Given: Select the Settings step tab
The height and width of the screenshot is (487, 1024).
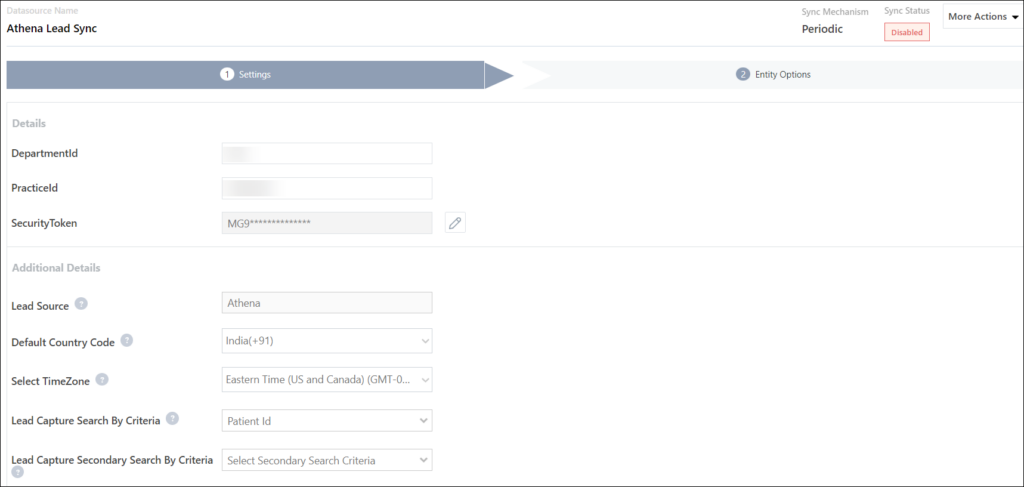Looking at the screenshot, I should 254,75.
